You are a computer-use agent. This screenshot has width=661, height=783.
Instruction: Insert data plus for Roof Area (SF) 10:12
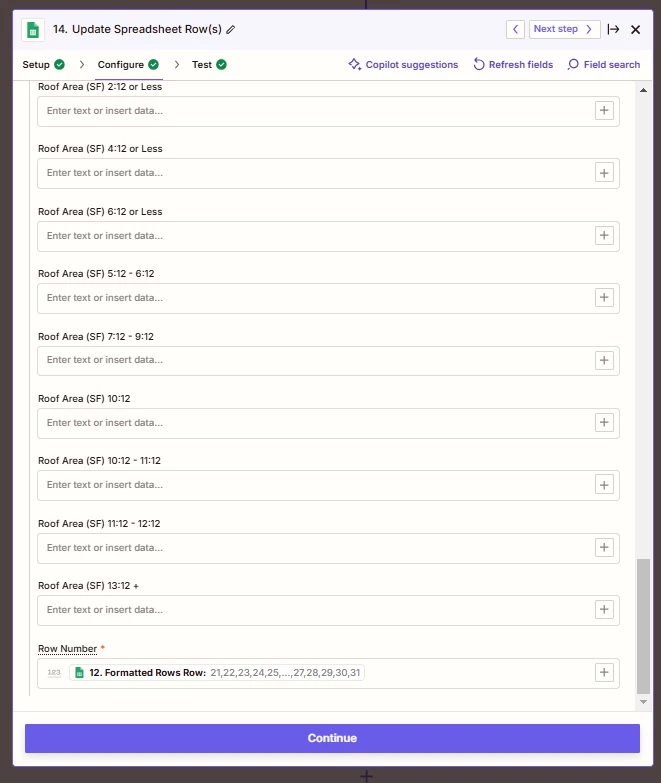[604, 422]
